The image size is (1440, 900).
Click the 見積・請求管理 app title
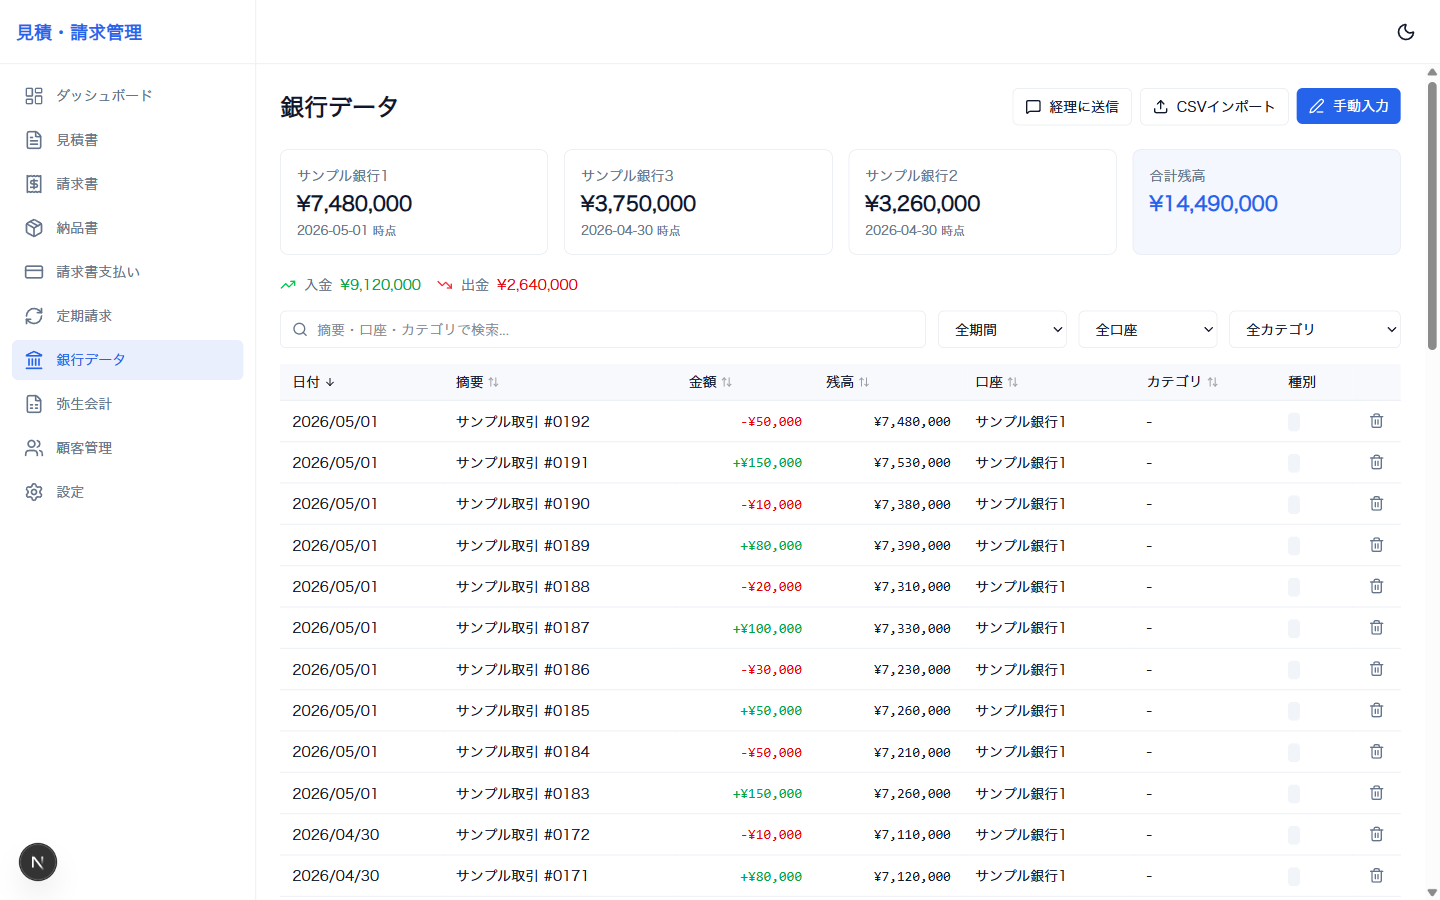tap(79, 32)
